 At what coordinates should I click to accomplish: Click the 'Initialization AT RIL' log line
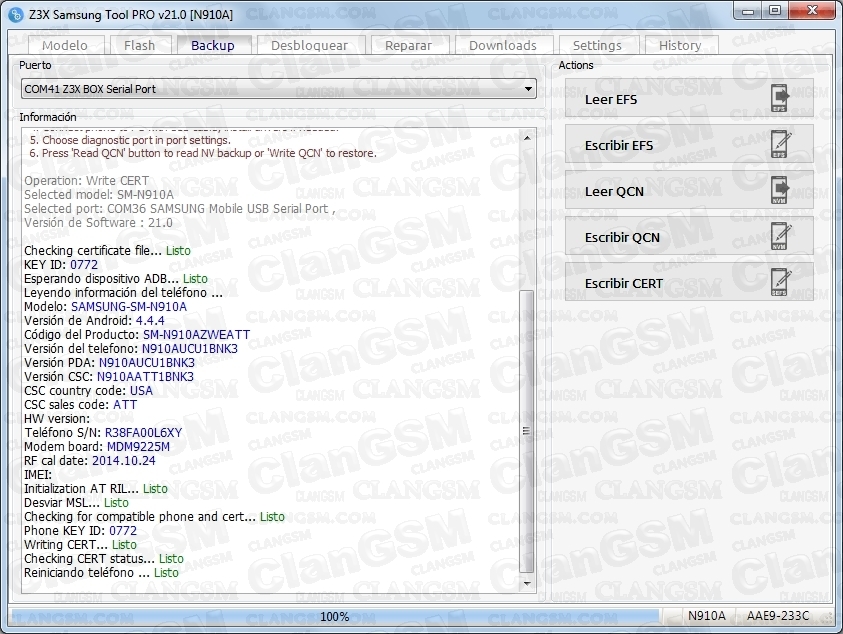(x=96, y=488)
